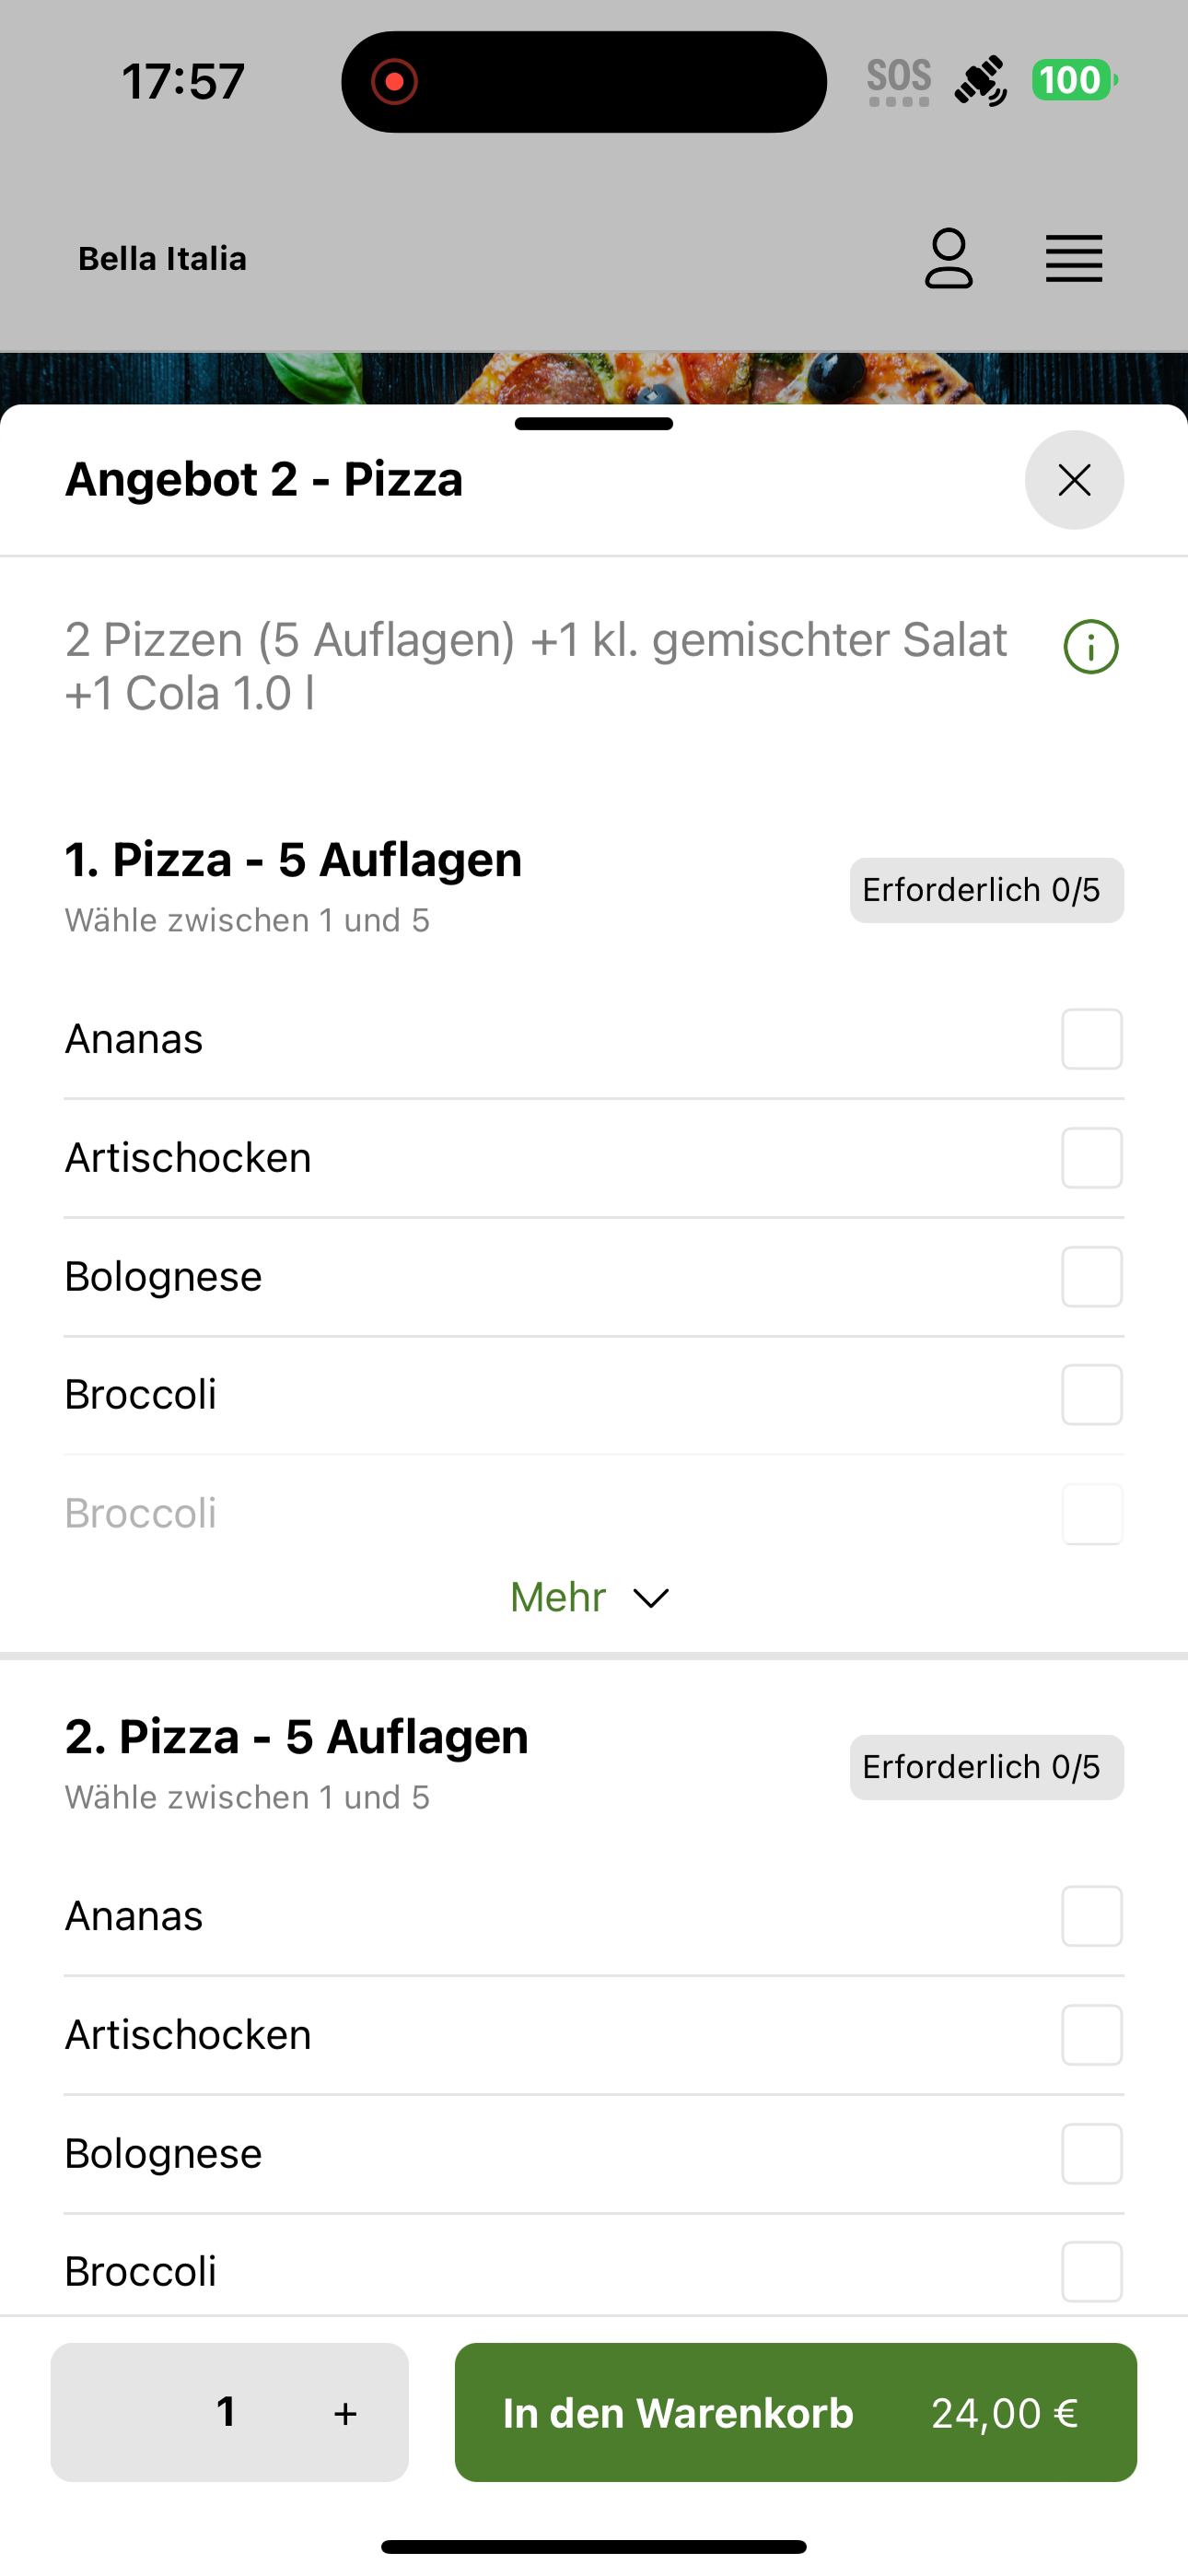Check Ananas for the 2. Pizza
1188x2576 pixels.
click(x=1092, y=1916)
